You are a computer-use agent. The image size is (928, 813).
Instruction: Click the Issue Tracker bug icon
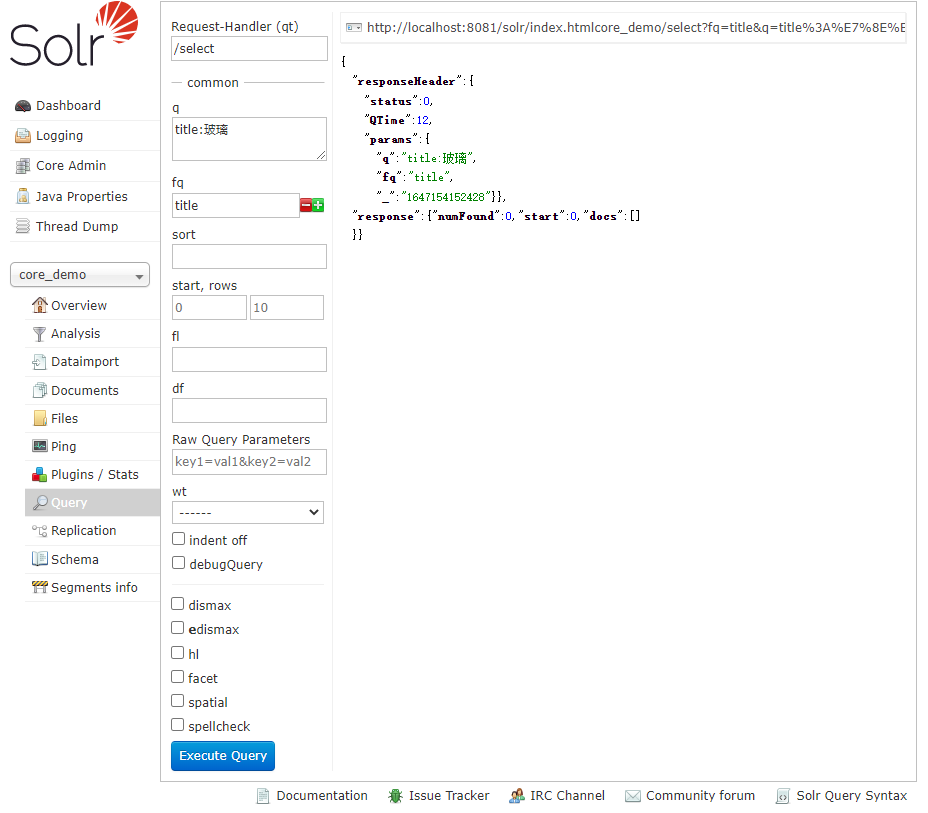click(x=395, y=796)
